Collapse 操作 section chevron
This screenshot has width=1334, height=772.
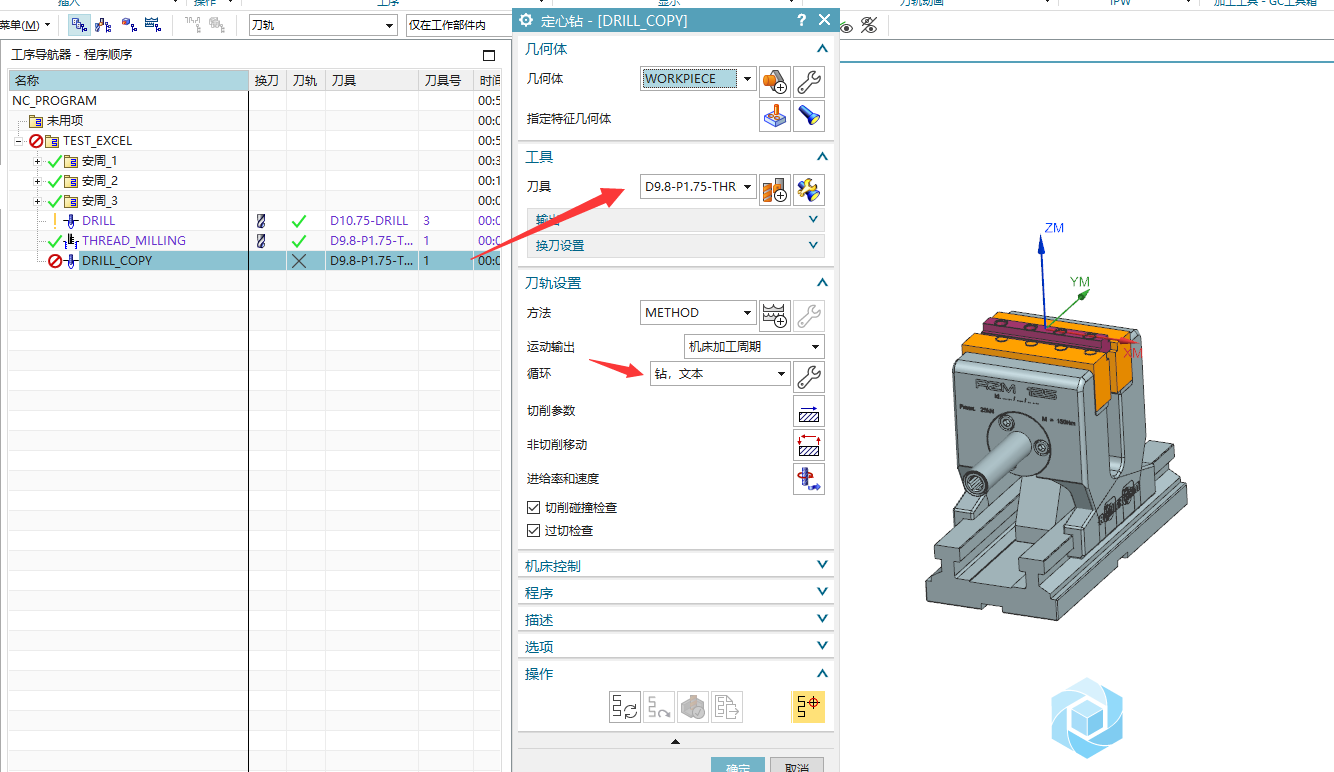pos(822,673)
